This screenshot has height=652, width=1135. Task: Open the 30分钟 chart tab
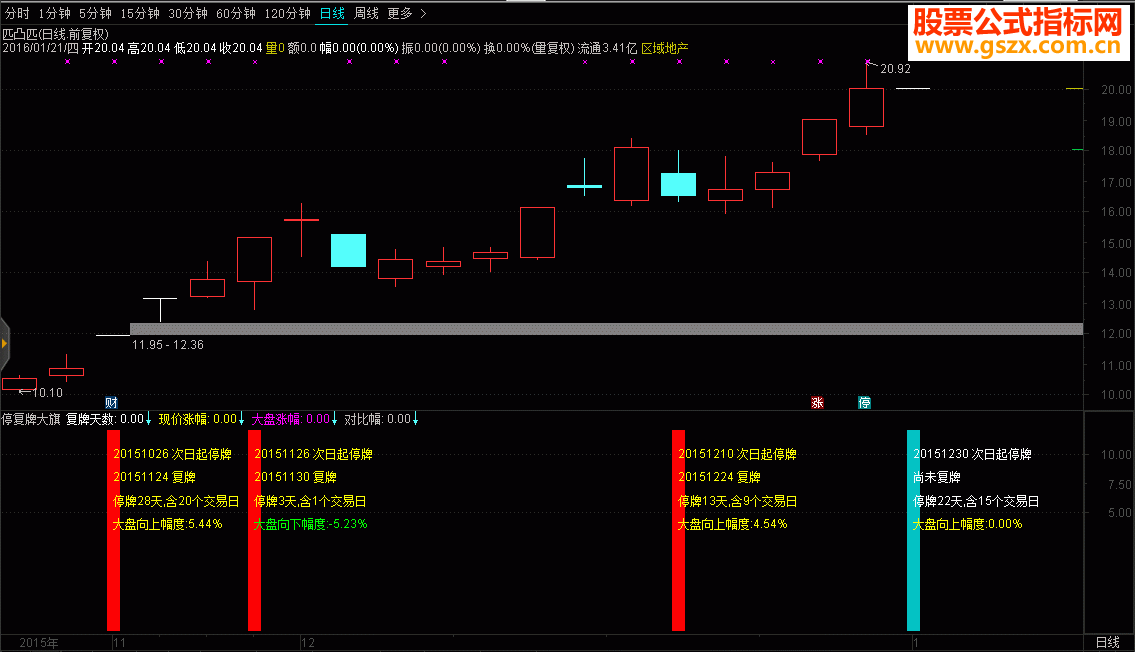tap(187, 14)
